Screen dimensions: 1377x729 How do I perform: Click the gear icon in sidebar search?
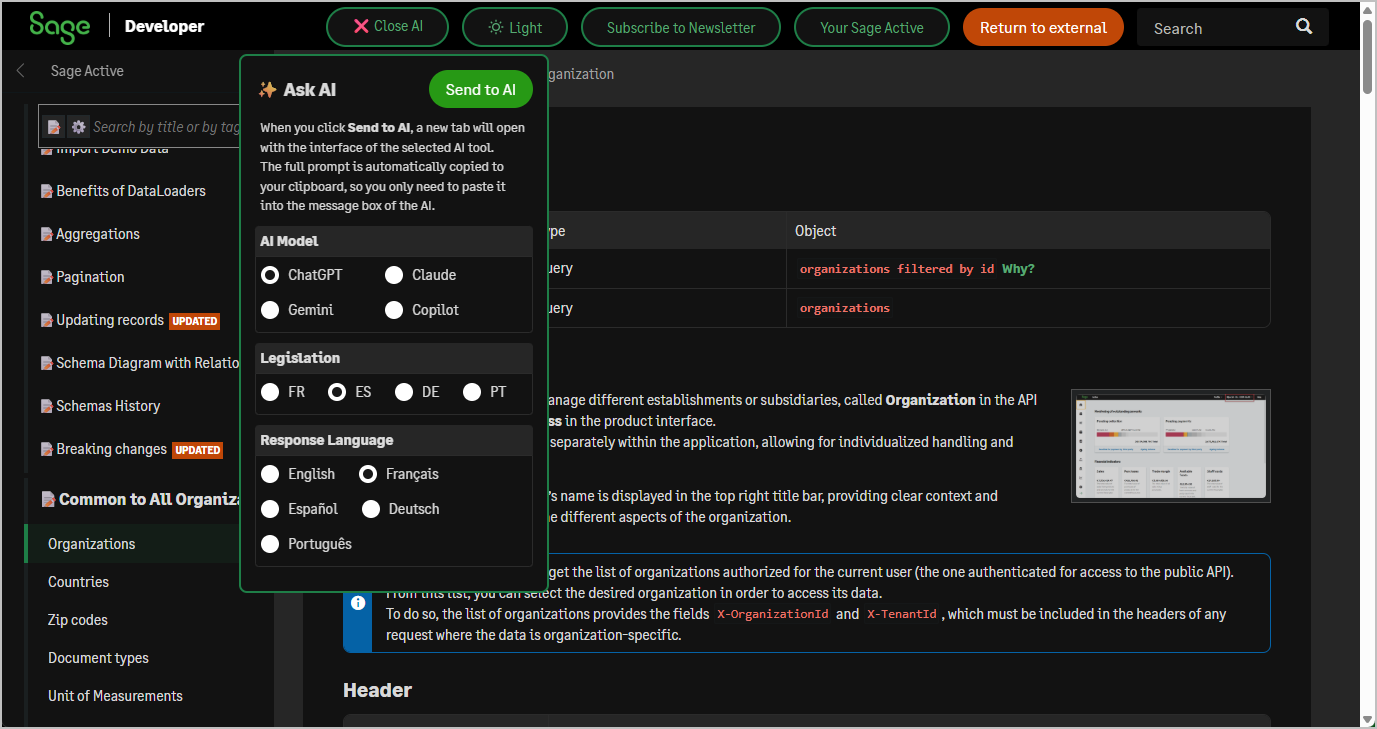(79, 127)
